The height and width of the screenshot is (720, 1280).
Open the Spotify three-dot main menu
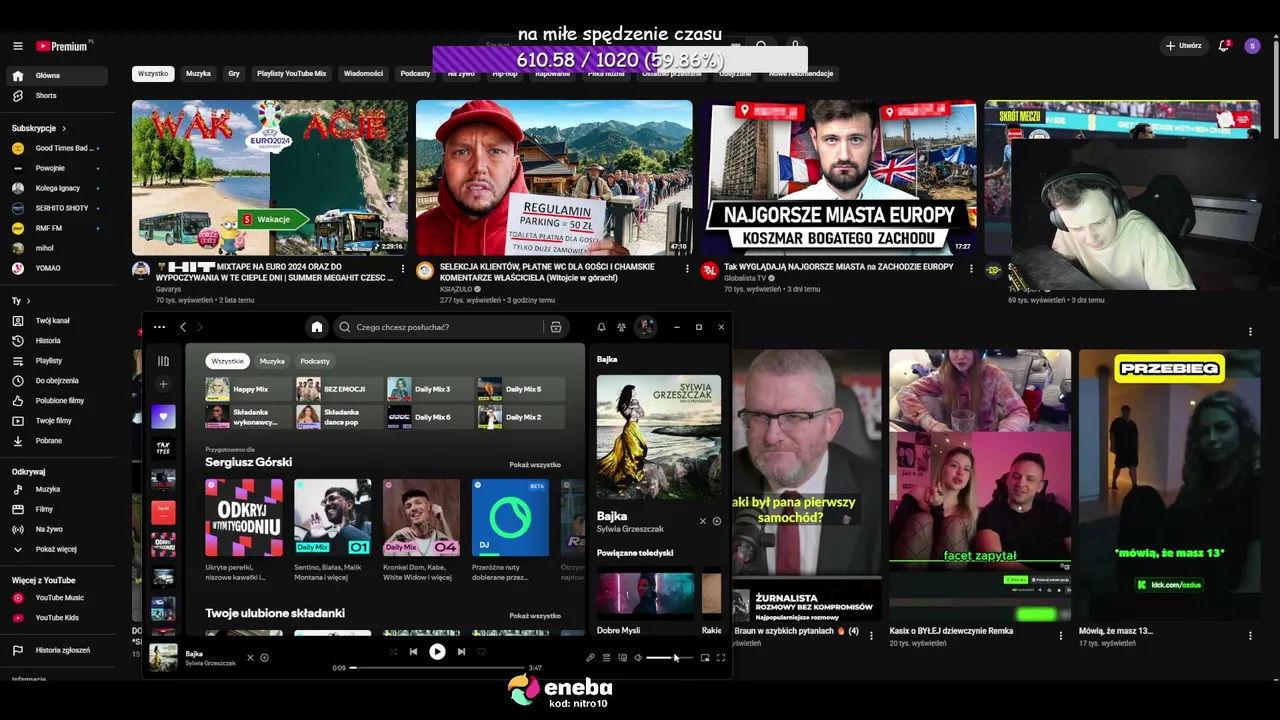(x=159, y=327)
